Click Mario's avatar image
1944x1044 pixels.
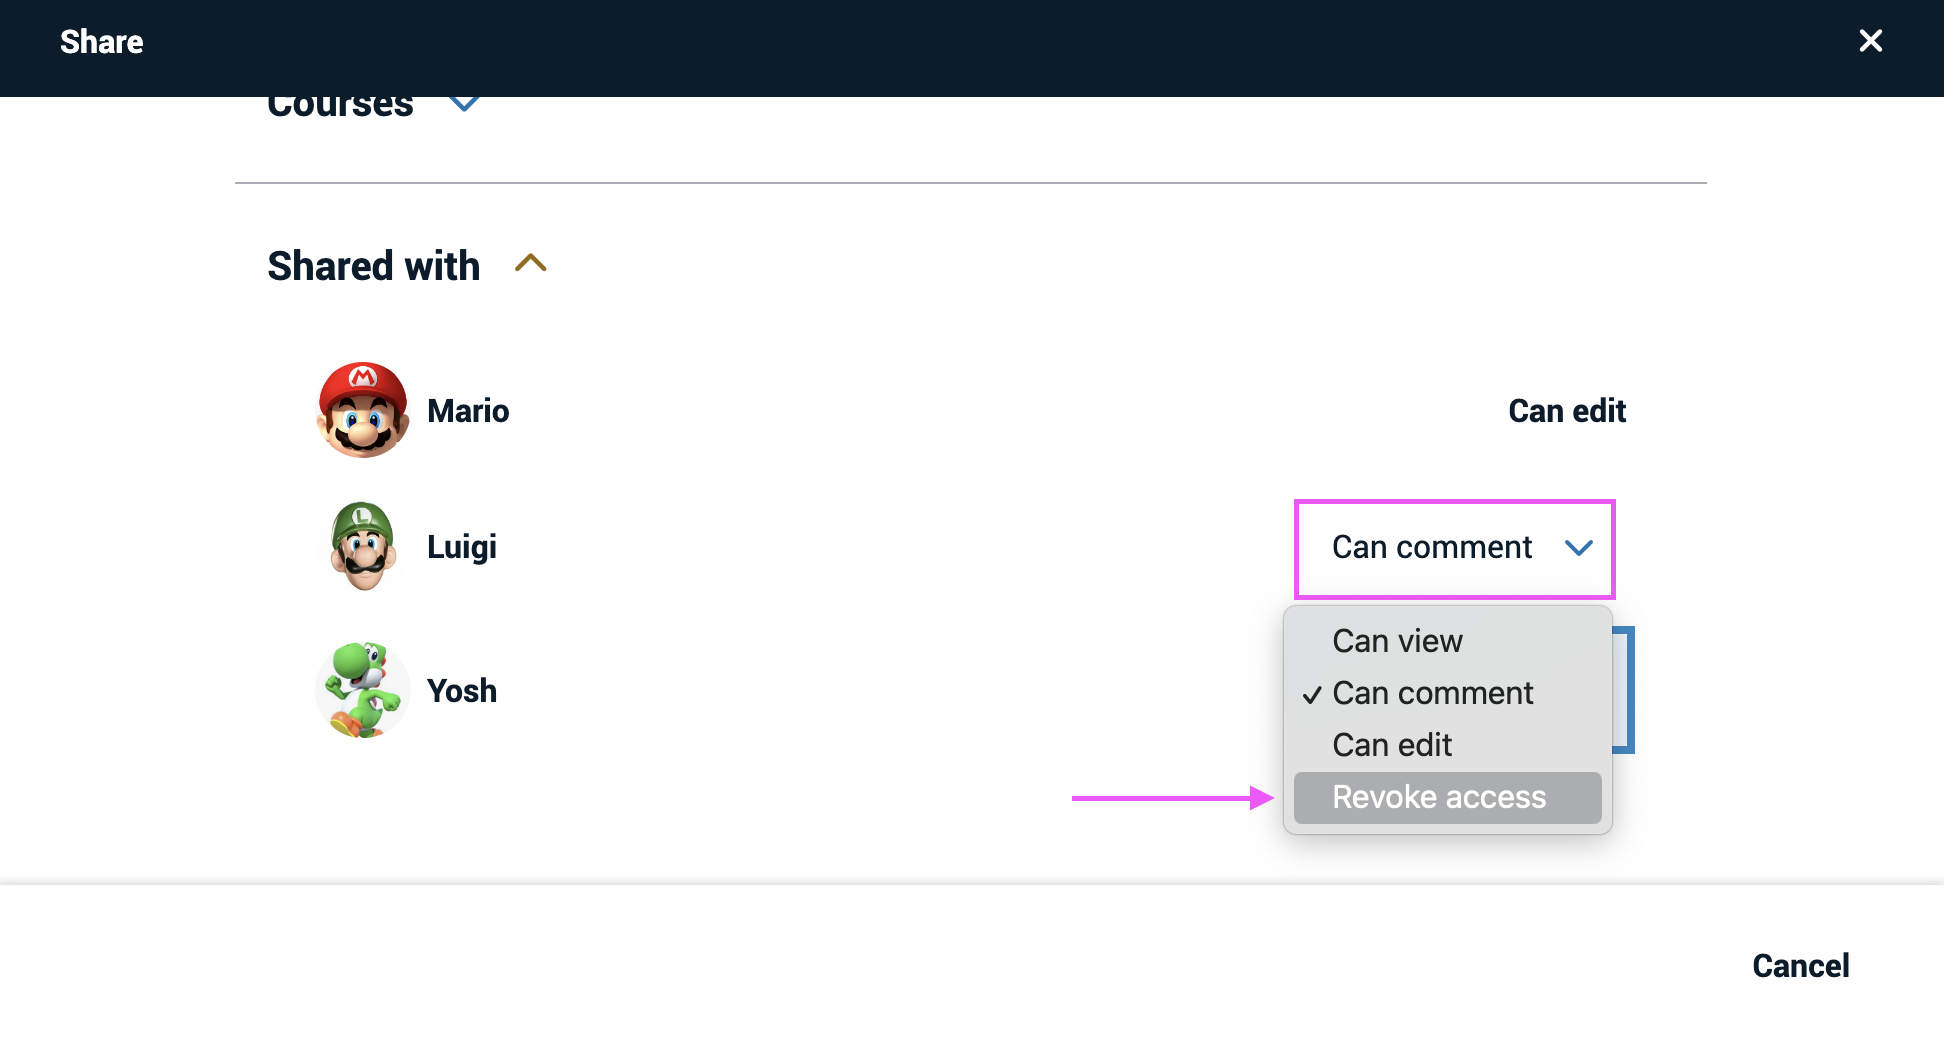363,410
